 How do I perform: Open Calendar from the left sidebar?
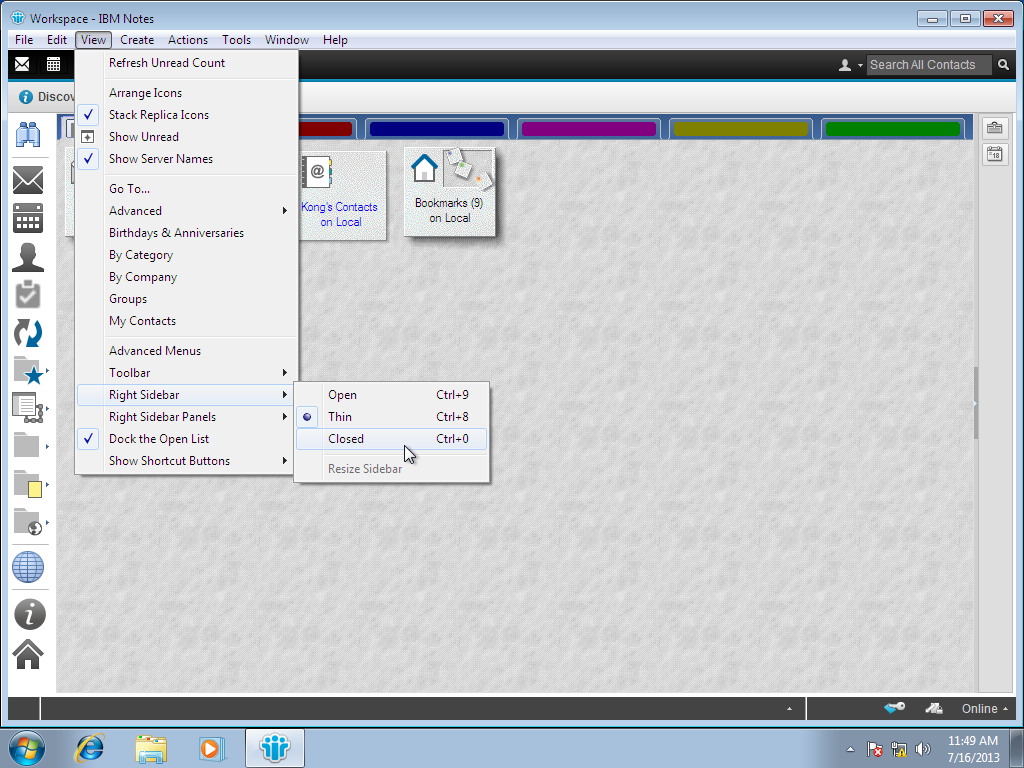point(28,218)
